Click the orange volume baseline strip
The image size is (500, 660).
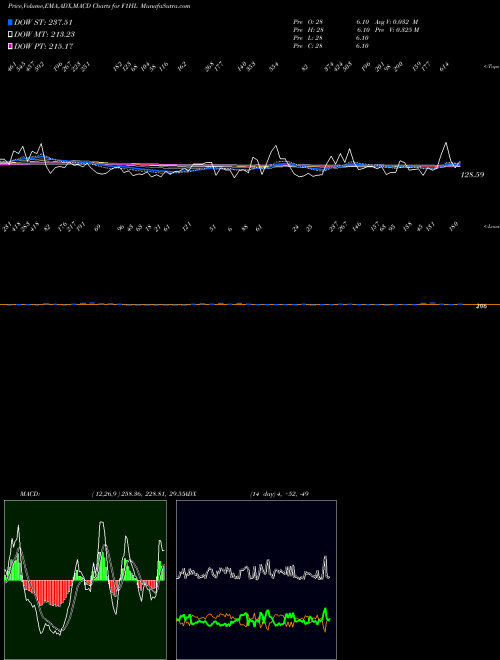(250, 304)
